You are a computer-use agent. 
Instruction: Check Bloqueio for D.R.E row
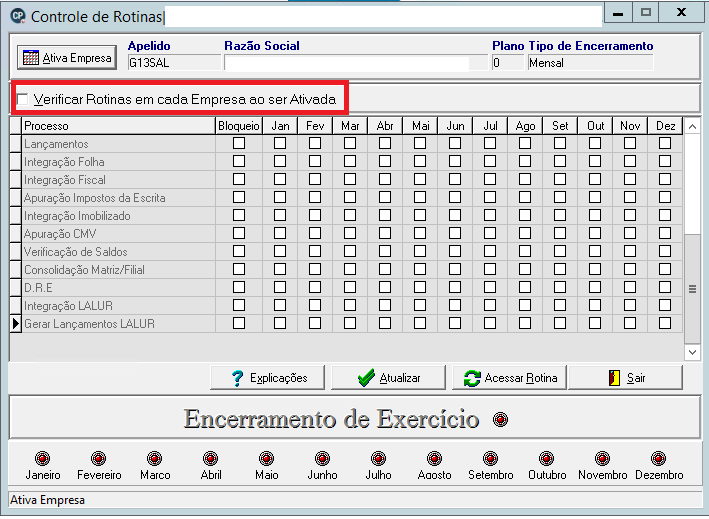pos(239,287)
